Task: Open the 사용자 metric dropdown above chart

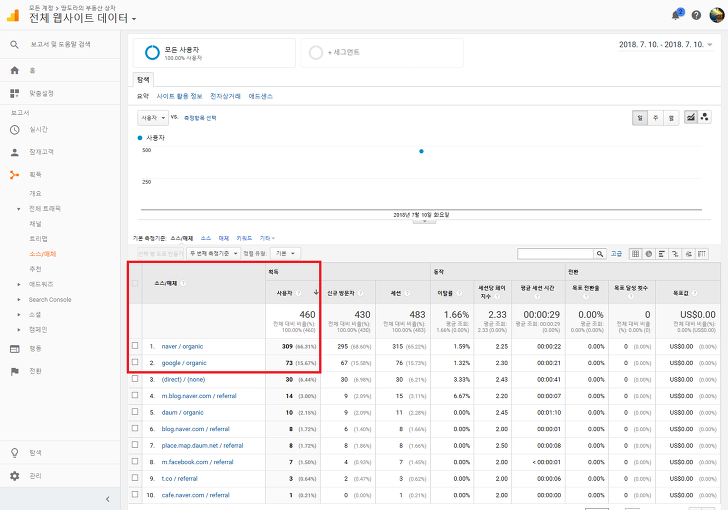Action: [x=152, y=118]
